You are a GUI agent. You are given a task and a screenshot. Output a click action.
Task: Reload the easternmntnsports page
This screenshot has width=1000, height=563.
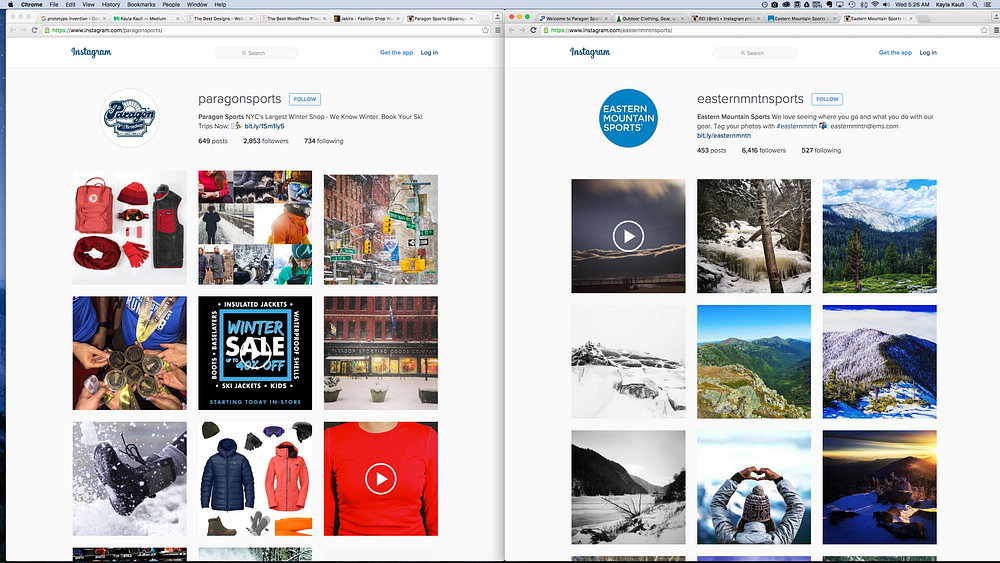coord(533,30)
